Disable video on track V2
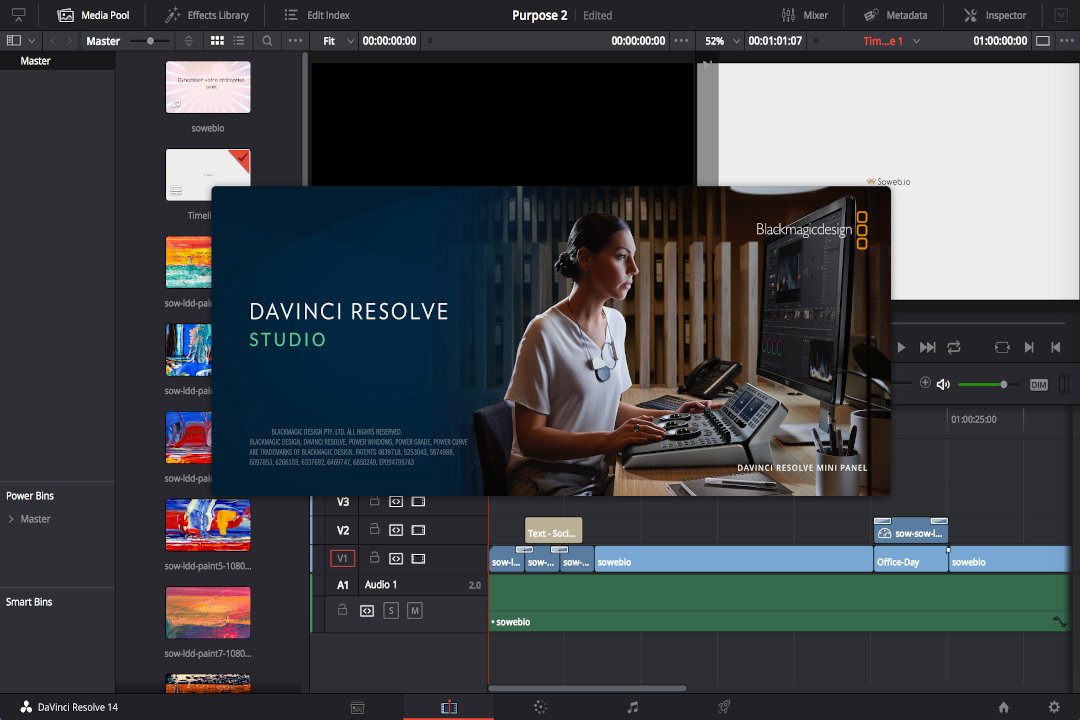 pyautogui.click(x=418, y=530)
